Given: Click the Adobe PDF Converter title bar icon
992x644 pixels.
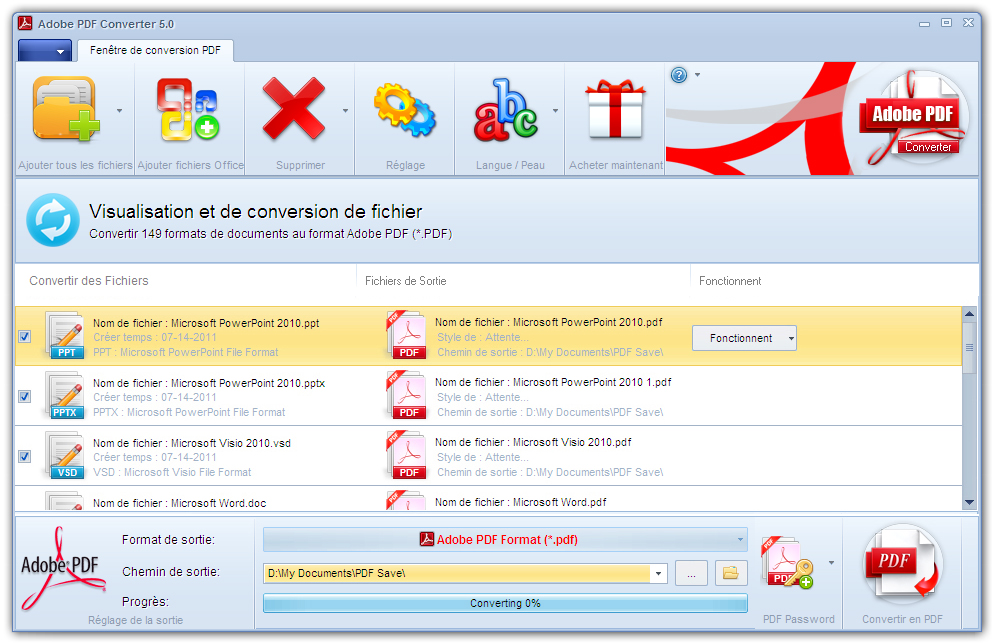Looking at the screenshot, I should pos(25,23).
